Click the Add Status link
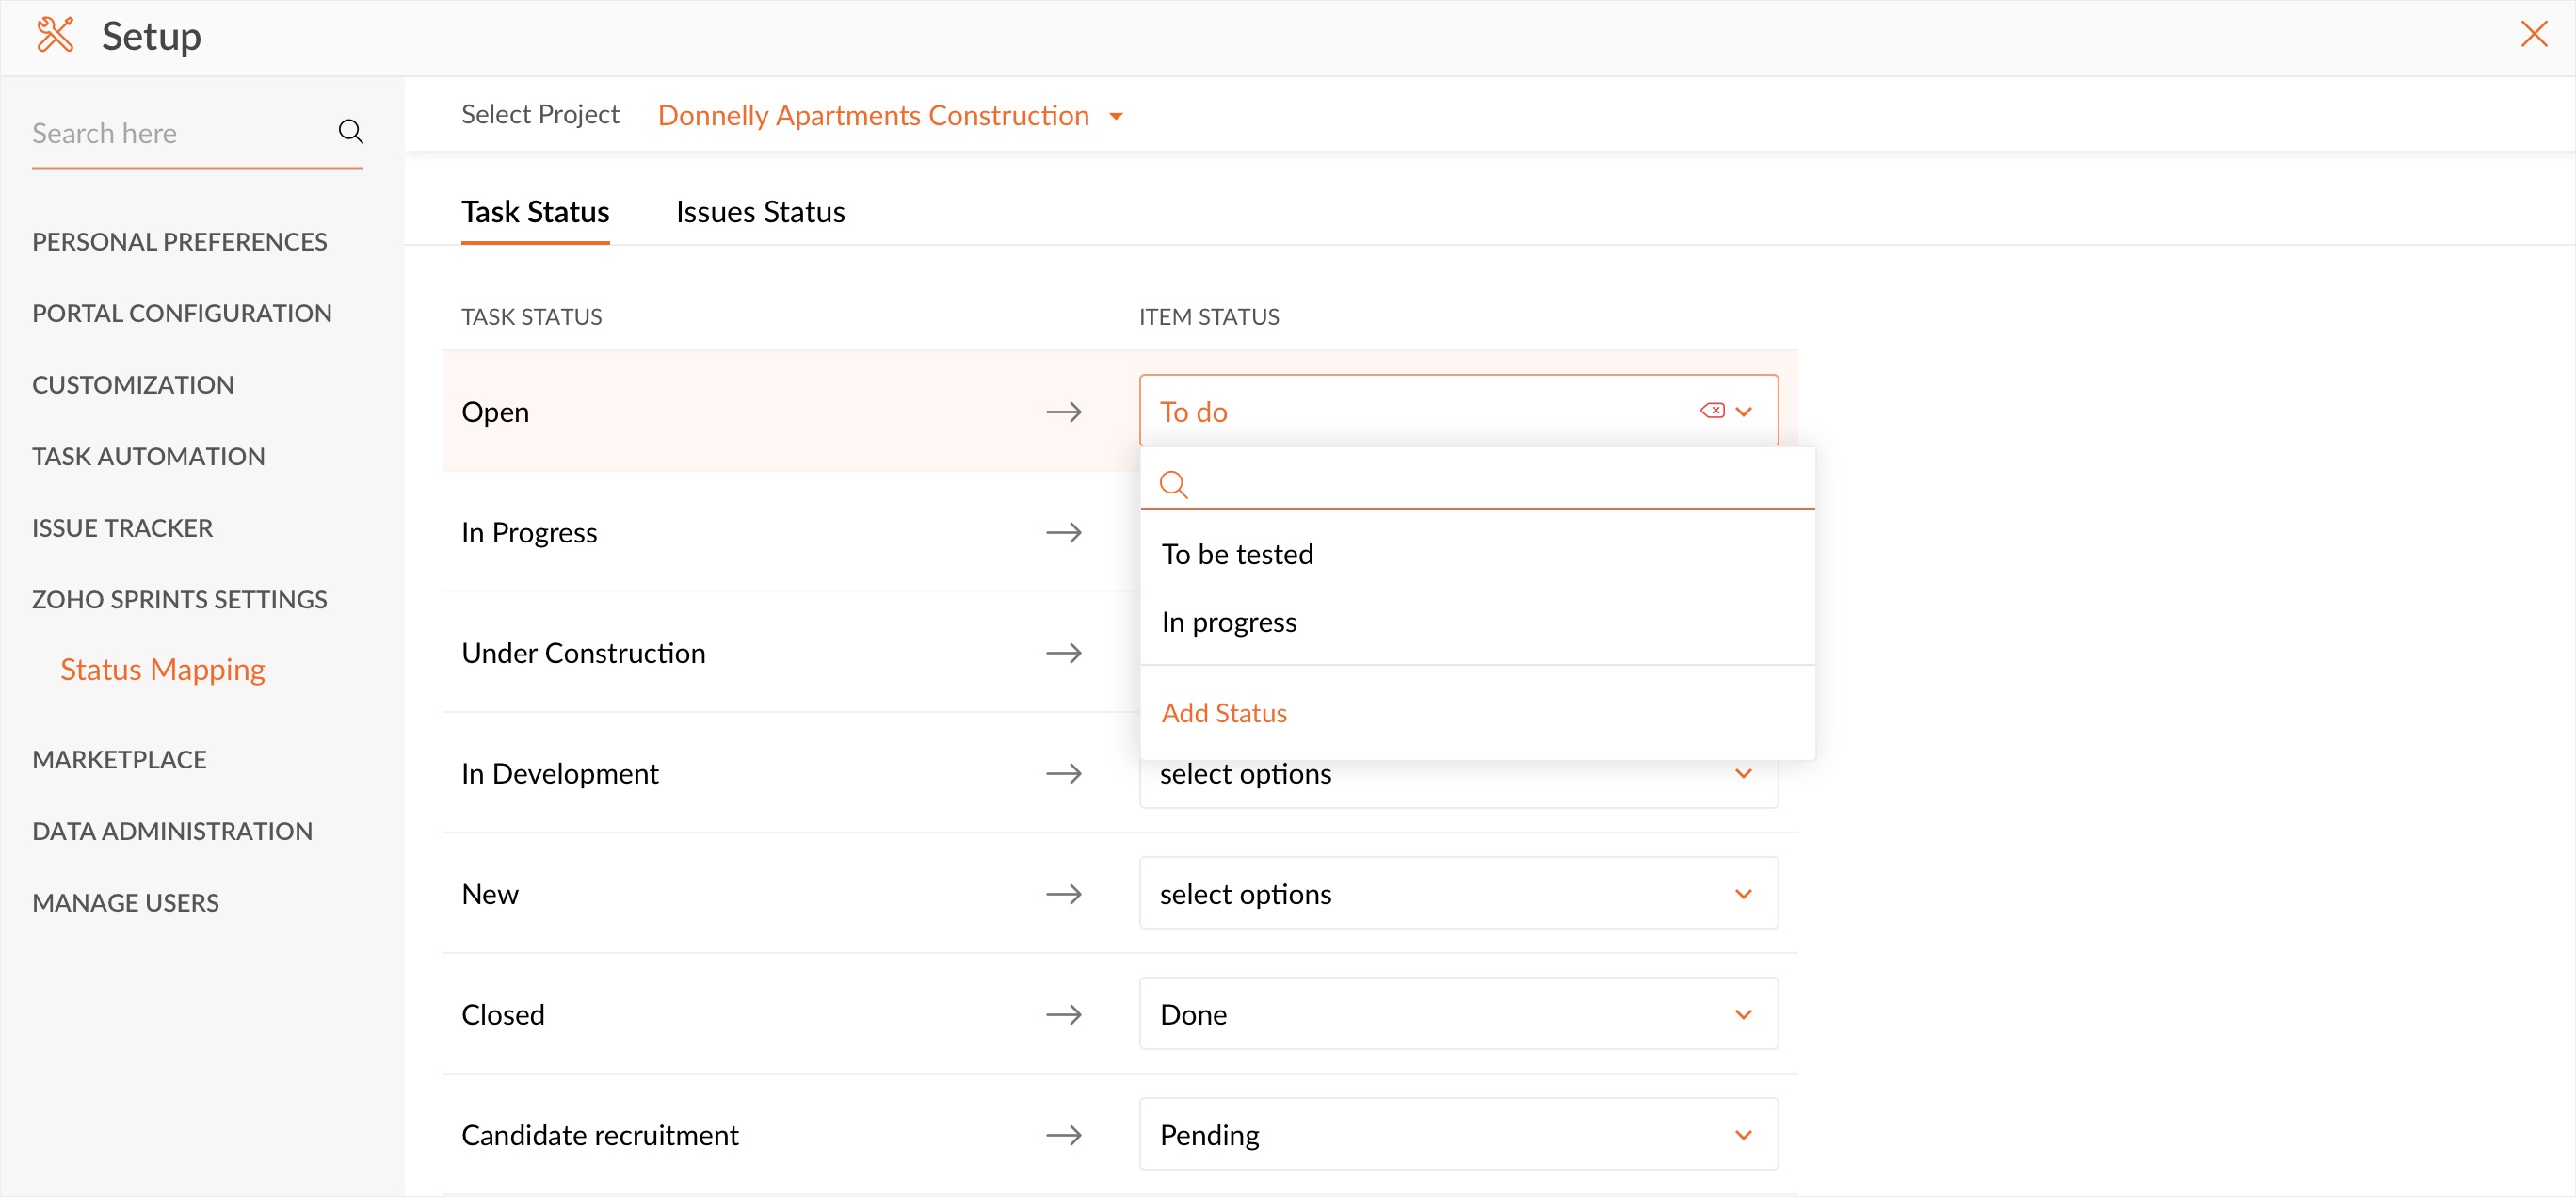 (x=1224, y=713)
